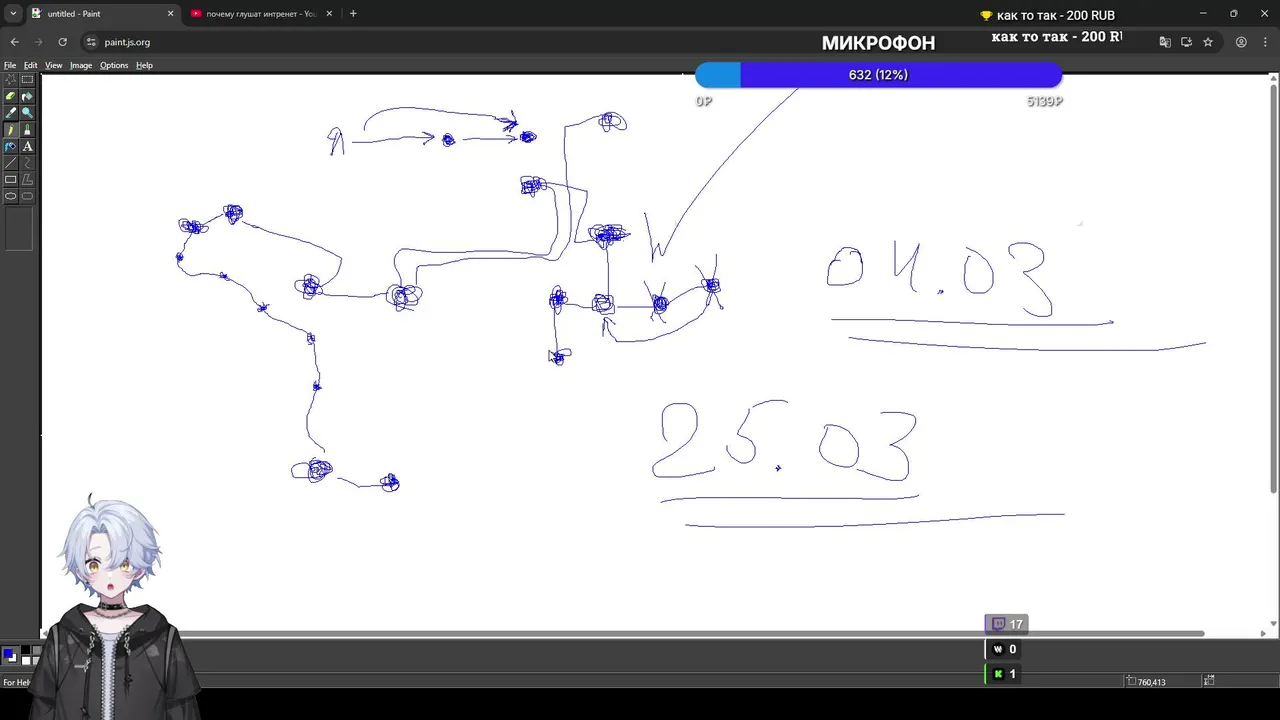Click the Twitch viewer count showing 17
1280x720 pixels.
[x=1007, y=624]
